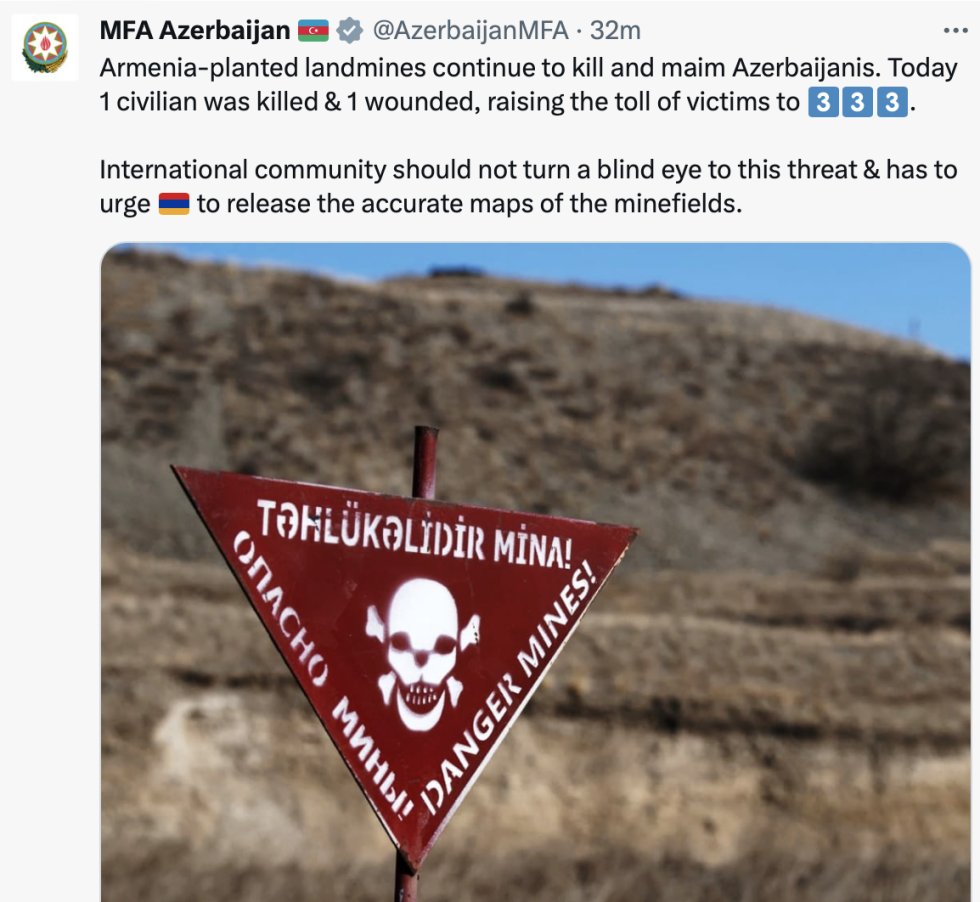Open the MFA Azerbaijan display name link
The image size is (980, 902).
194,30
